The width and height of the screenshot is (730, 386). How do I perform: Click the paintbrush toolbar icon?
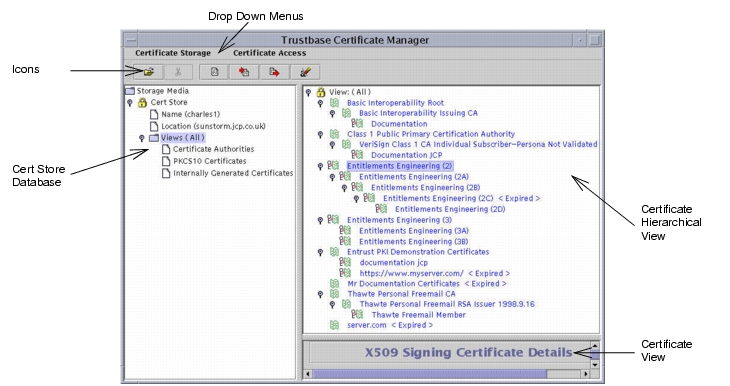point(305,72)
